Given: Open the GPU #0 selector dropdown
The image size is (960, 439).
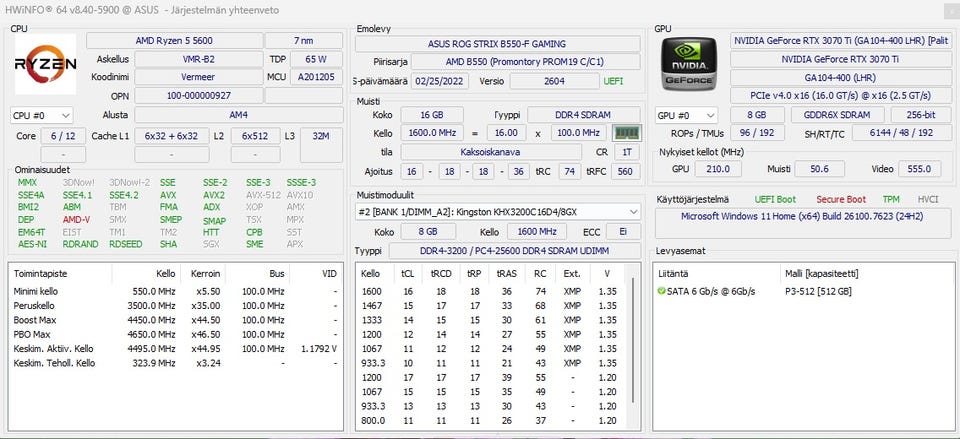Looking at the screenshot, I should point(686,115).
